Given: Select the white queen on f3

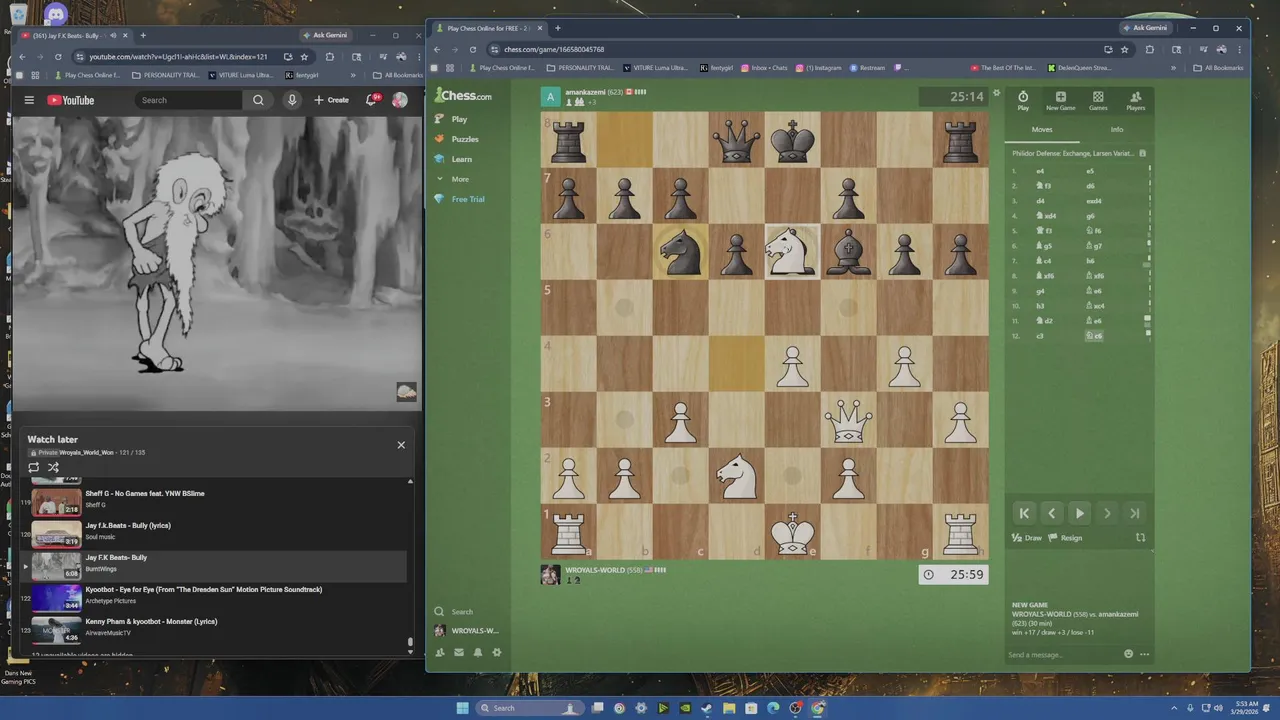Looking at the screenshot, I should pos(849,420).
